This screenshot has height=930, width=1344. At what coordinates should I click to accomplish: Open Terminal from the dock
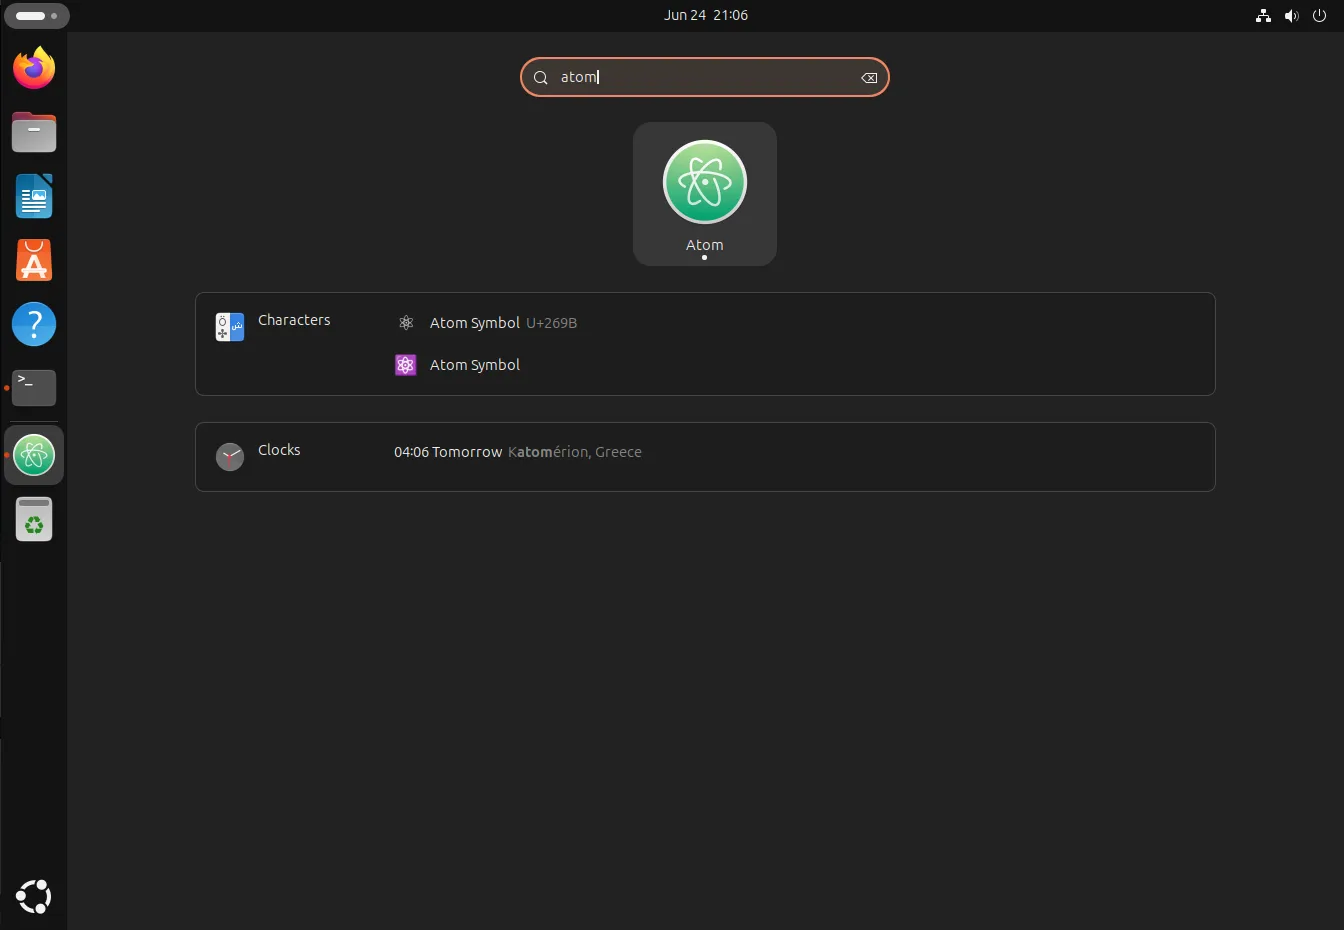(34, 388)
